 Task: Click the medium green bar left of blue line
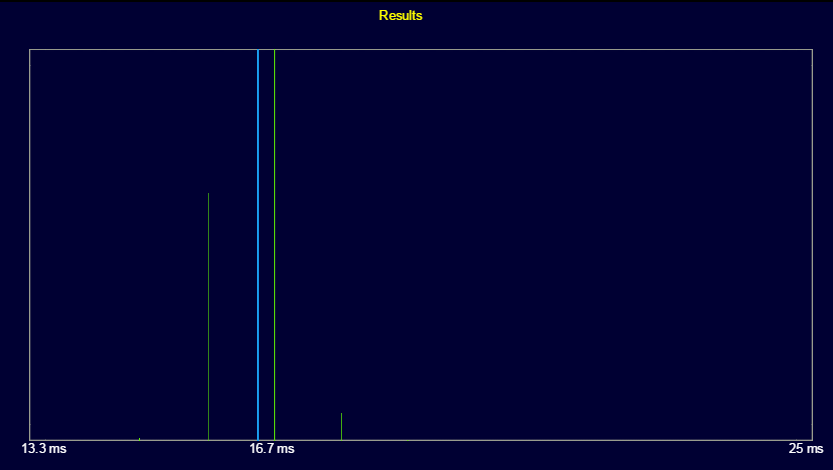(208, 317)
